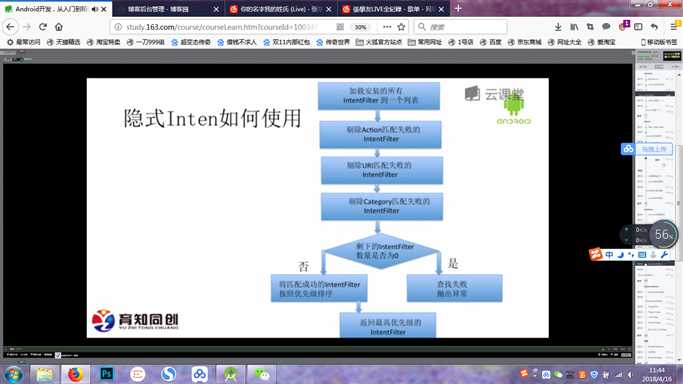683x384 pixels.
Task: Open the Windows Start menu
Action: click(x=14, y=374)
